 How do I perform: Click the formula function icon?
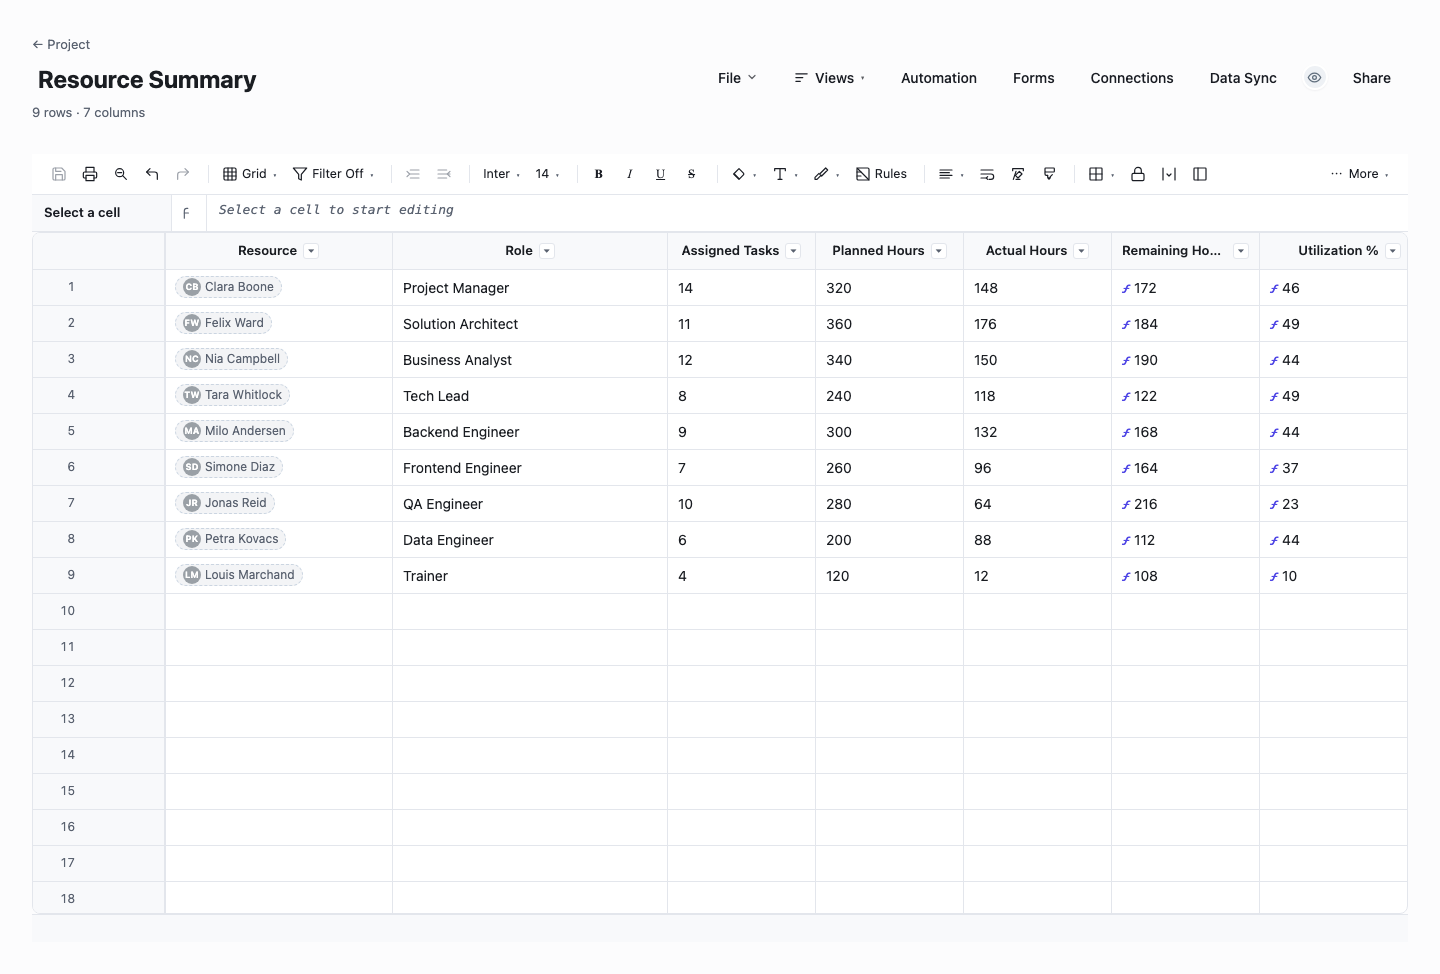[x=186, y=213]
